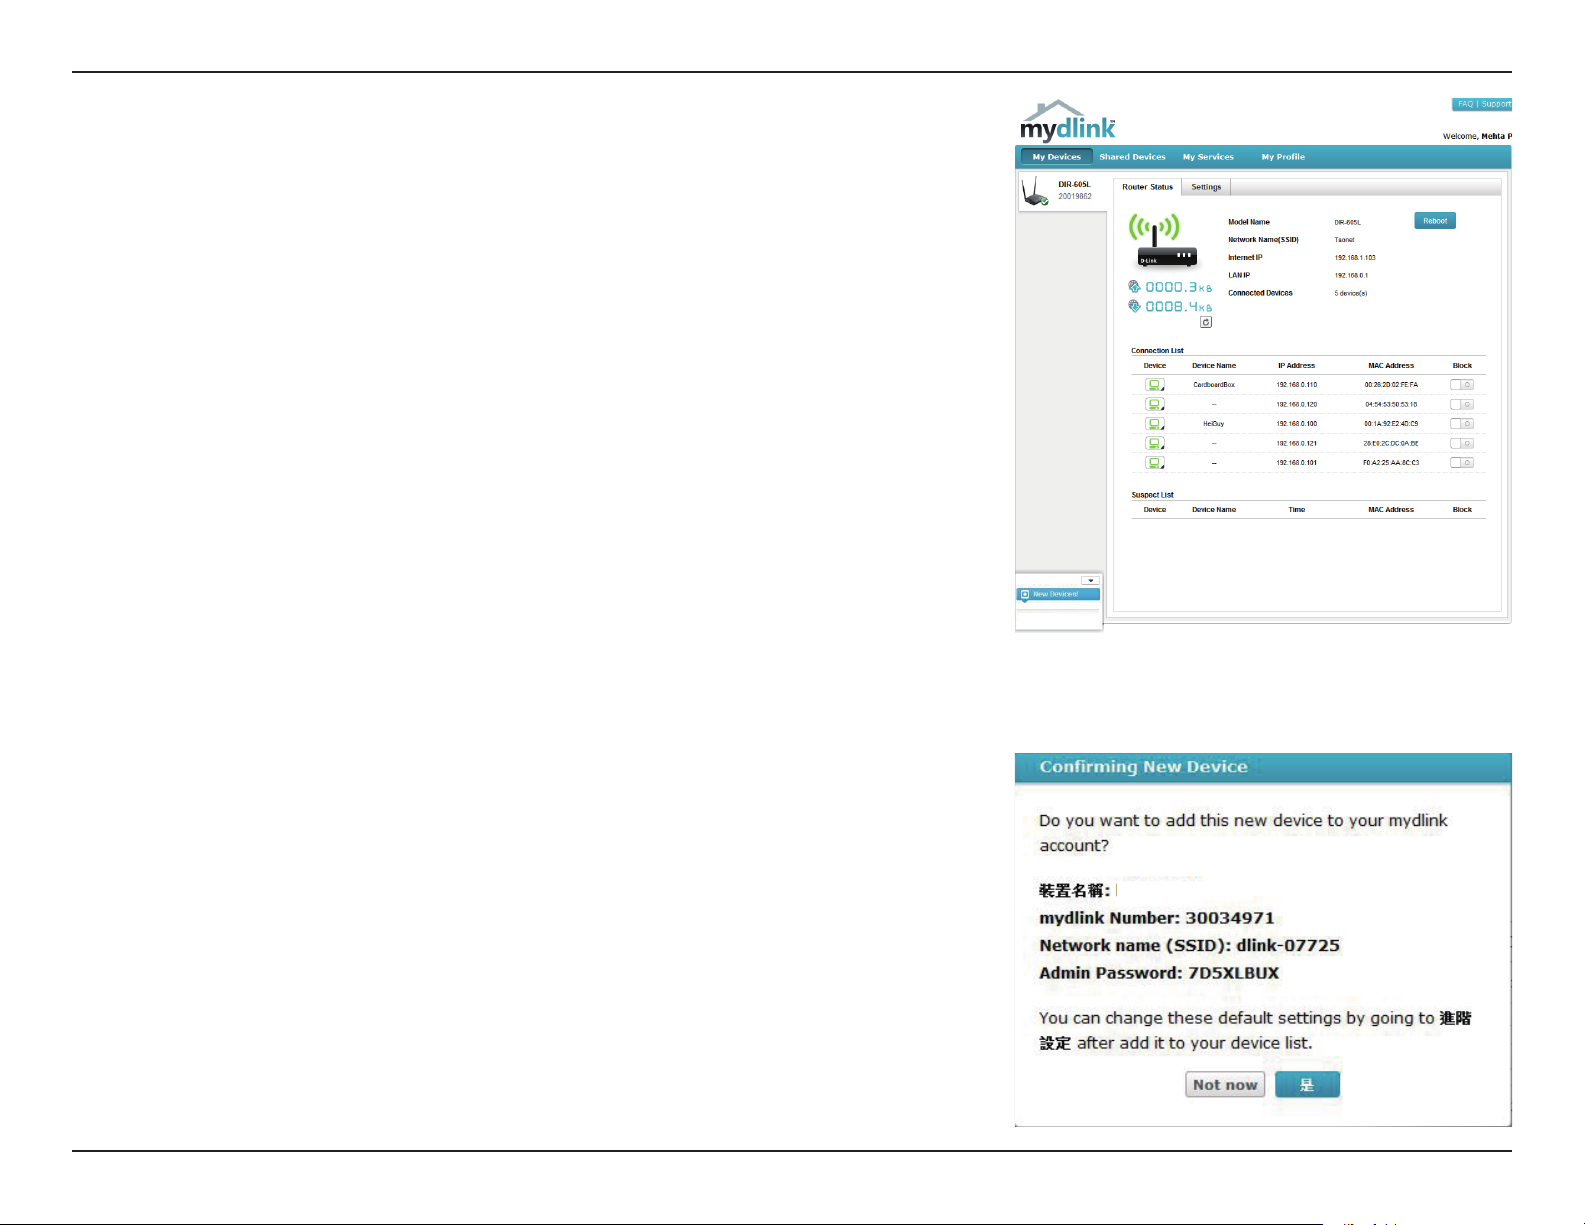The width and height of the screenshot is (1585, 1225).
Task: Click the Network name dlink-07725 text
Action: click(x=1189, y=946)
